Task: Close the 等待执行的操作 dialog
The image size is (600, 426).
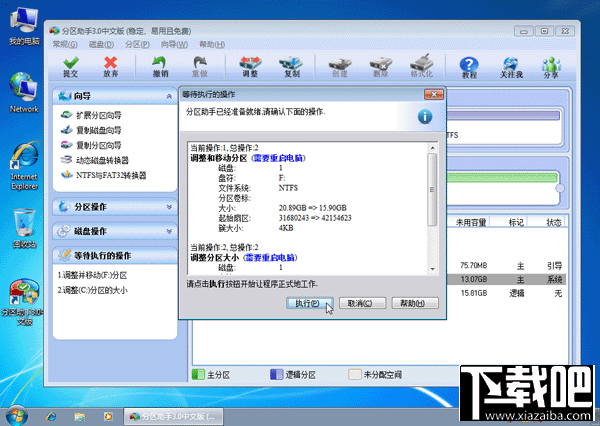Action: [x=434, y=94]
